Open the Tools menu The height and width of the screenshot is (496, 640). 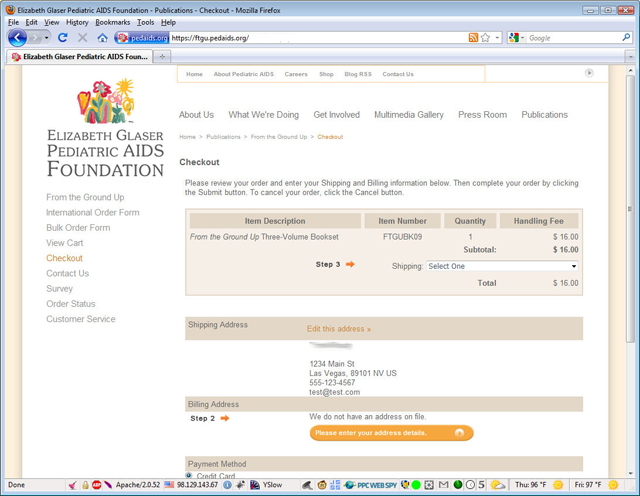tap(145, 22)
